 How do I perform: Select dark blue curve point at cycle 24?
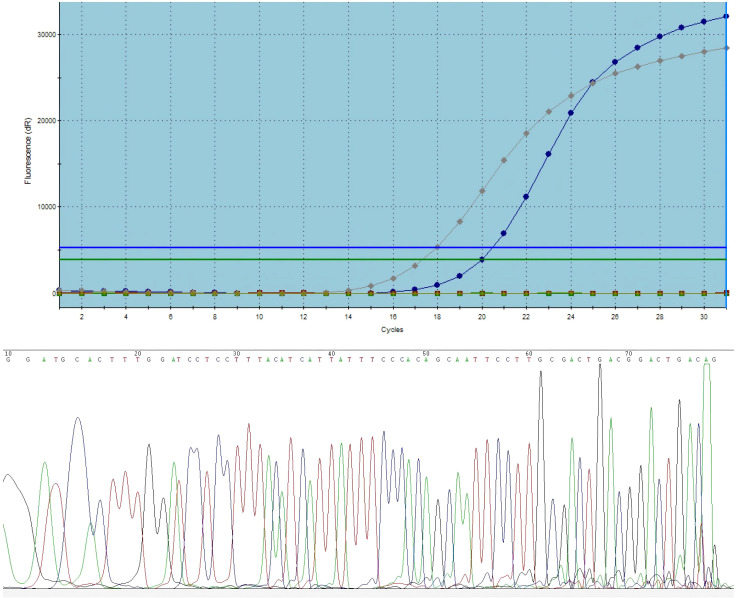[571, 113]
